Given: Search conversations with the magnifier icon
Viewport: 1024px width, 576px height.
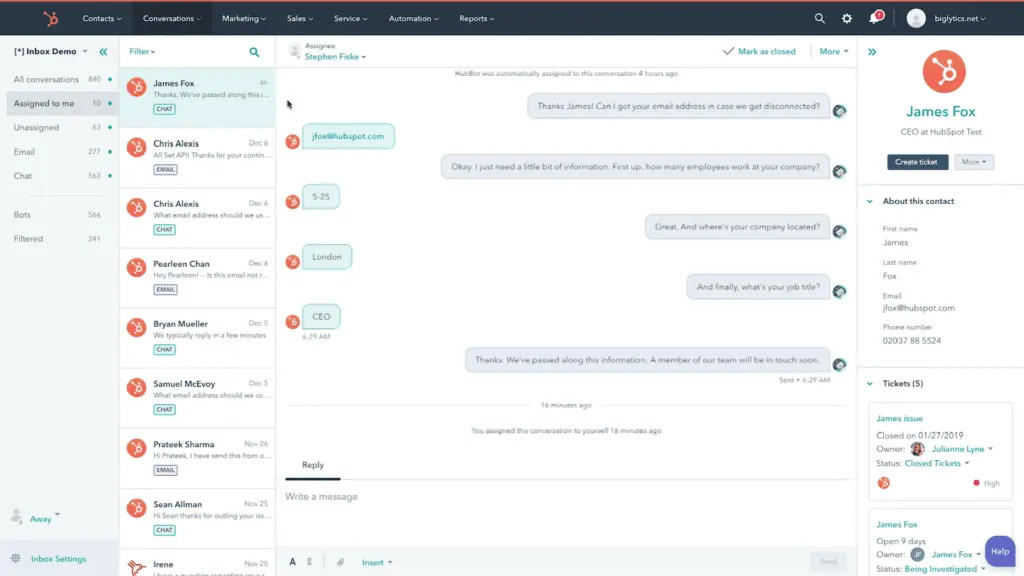Looking at the screenshot, I should 254,52.
